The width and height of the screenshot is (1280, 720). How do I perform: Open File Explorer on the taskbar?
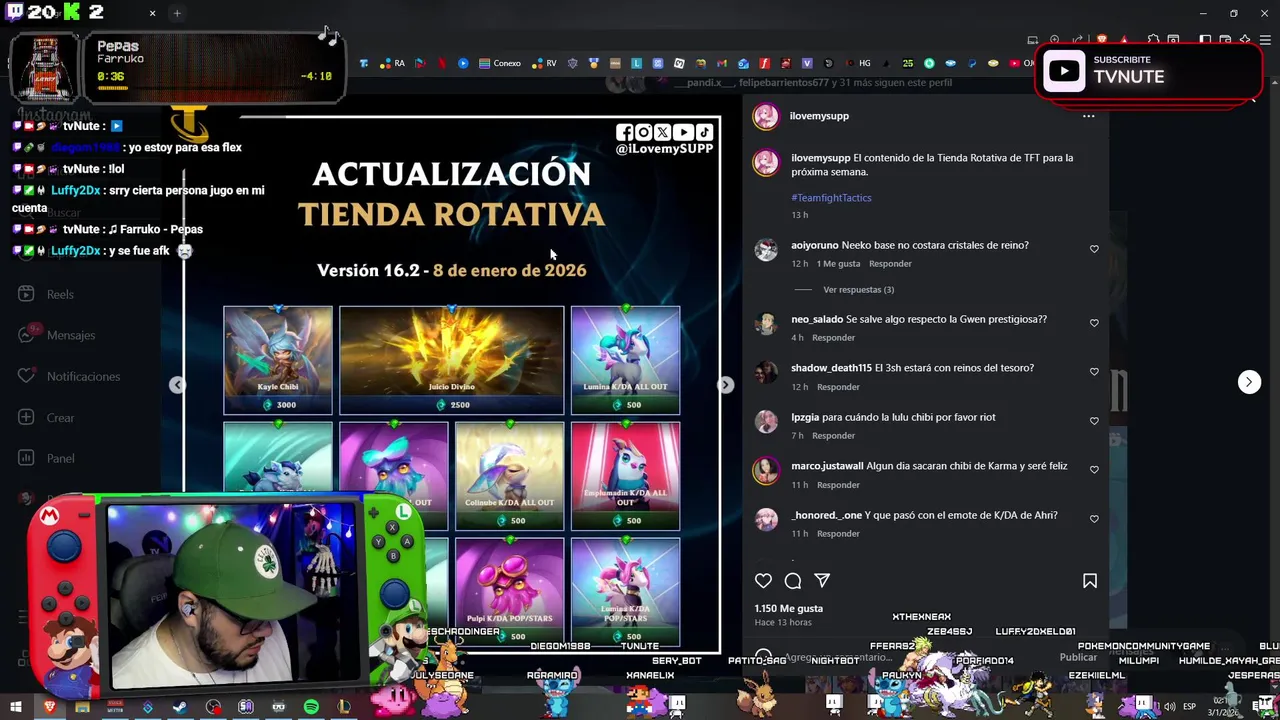coord(82,707)
